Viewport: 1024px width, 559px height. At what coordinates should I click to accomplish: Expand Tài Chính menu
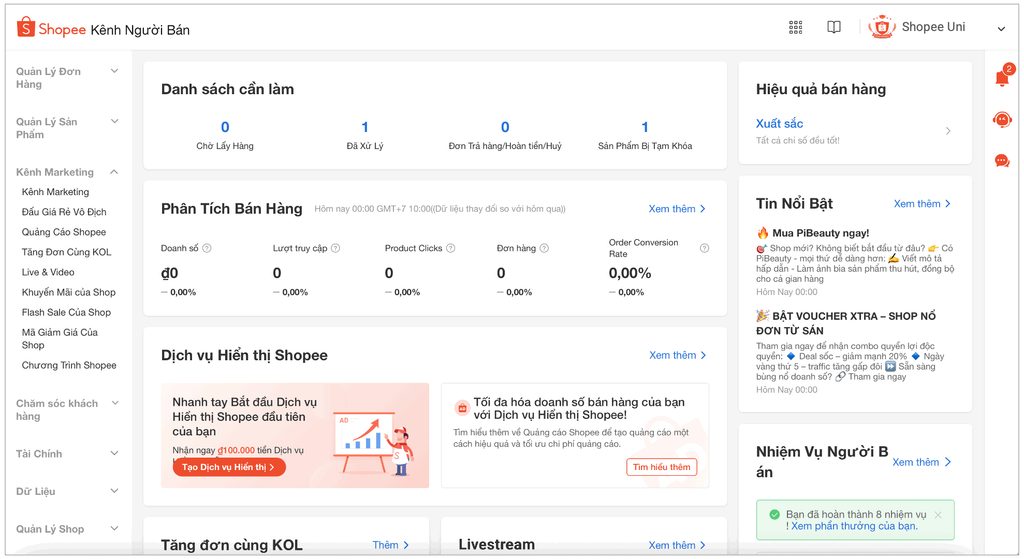click(x=114, y=453)
